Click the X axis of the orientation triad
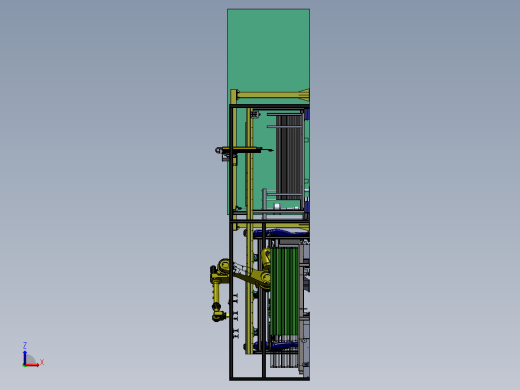Image resolution: width=520 pixels, height=390 pixels. click(x=33, y=365)
